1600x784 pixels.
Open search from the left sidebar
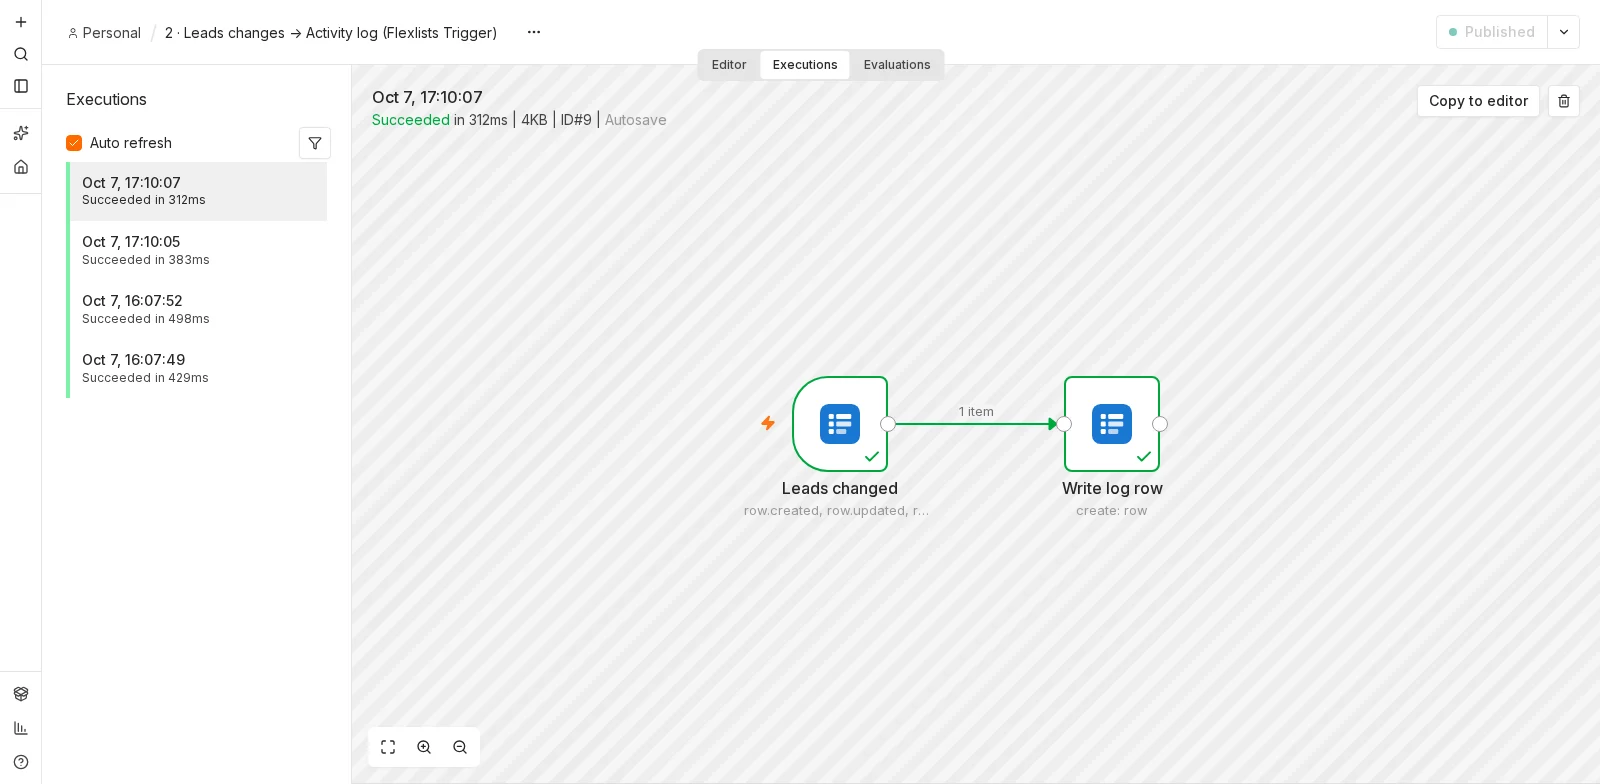21,54
